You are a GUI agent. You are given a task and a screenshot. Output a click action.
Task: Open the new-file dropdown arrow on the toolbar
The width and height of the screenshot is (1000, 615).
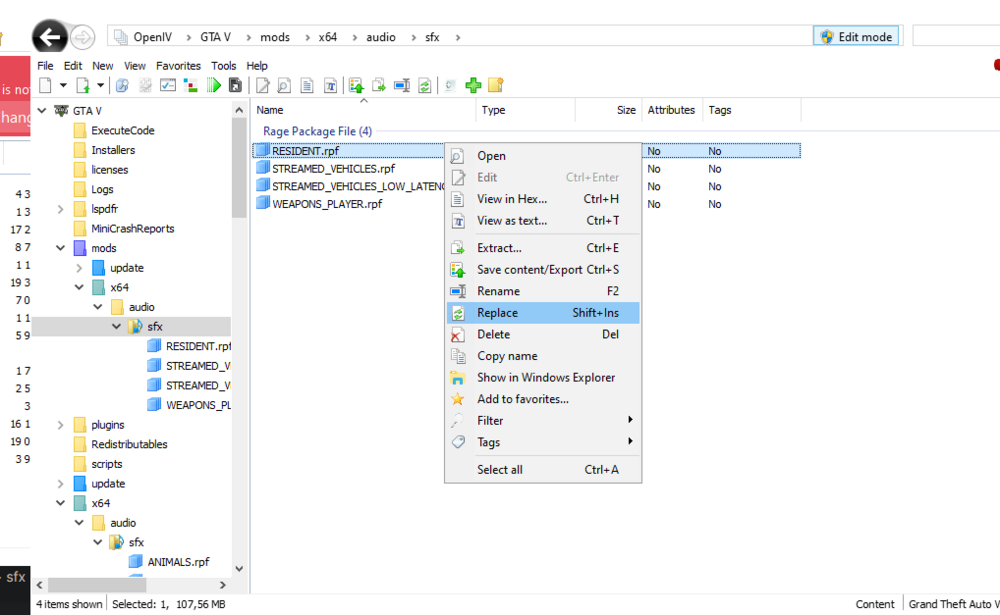[x=62, y=85]
